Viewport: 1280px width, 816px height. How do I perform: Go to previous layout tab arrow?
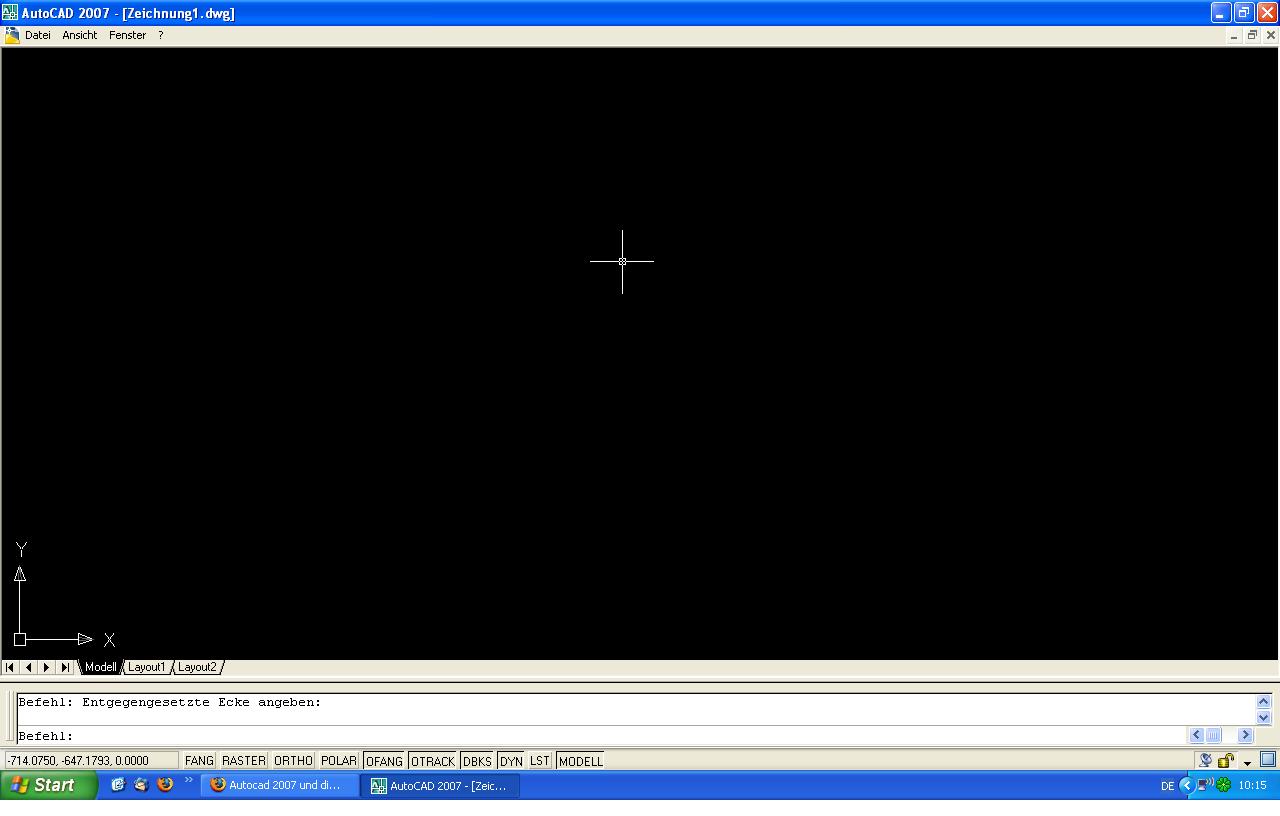28,667
